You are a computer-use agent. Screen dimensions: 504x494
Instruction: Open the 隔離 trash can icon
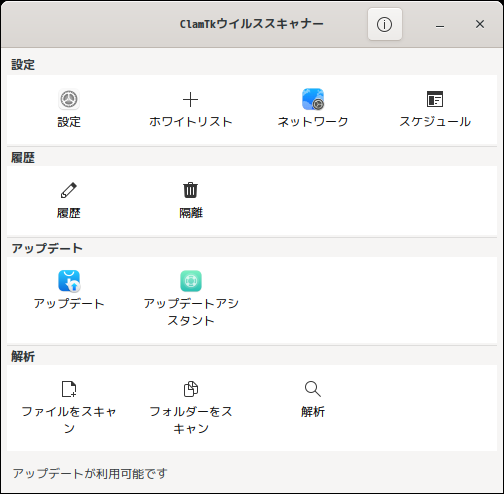coord(191,190)
